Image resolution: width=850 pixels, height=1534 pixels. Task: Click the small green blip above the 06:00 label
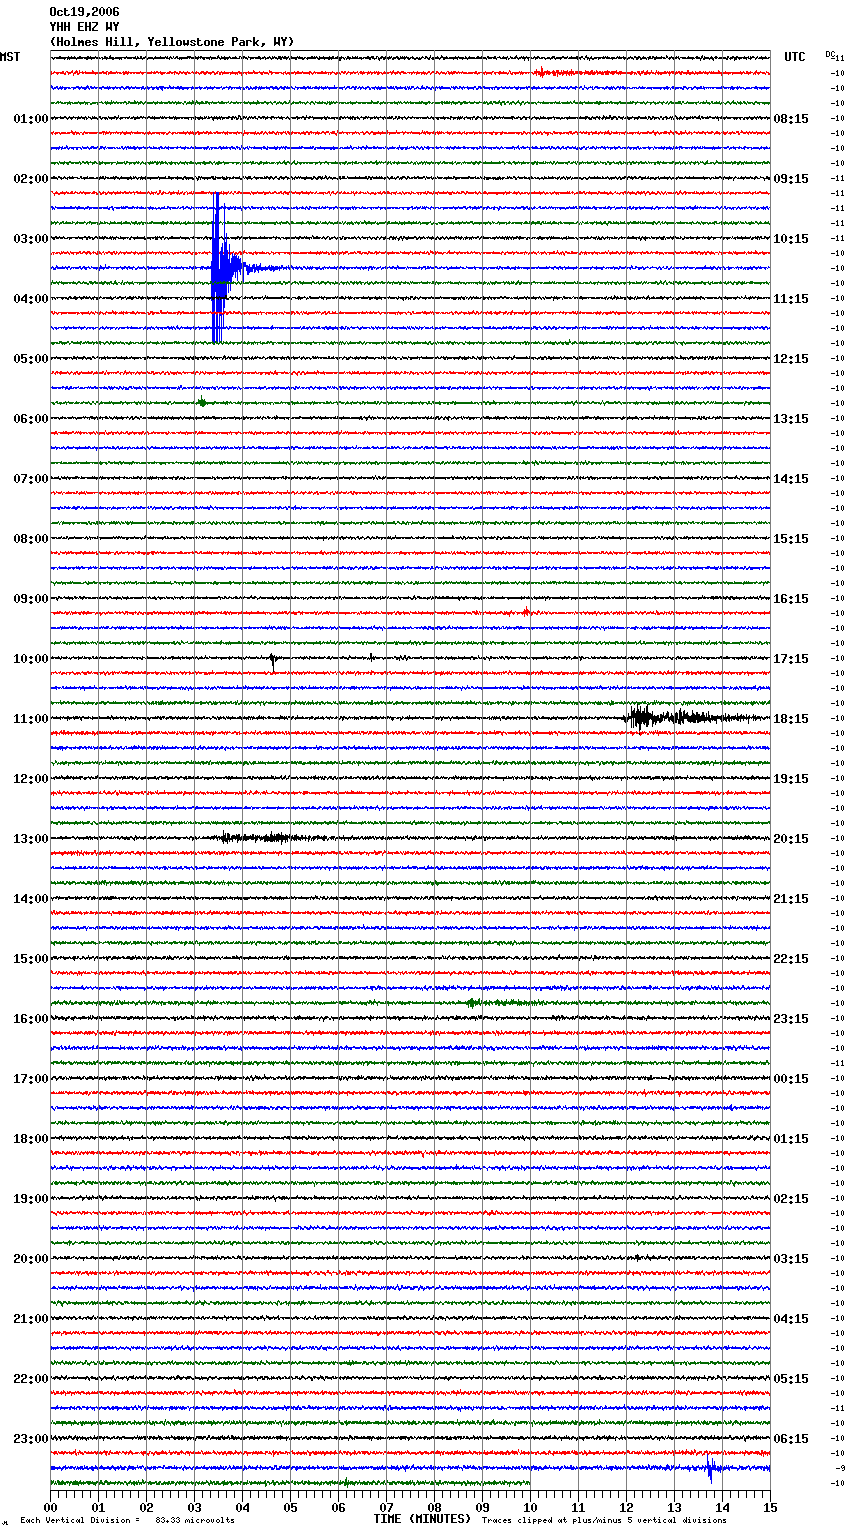tap(202, 402)
